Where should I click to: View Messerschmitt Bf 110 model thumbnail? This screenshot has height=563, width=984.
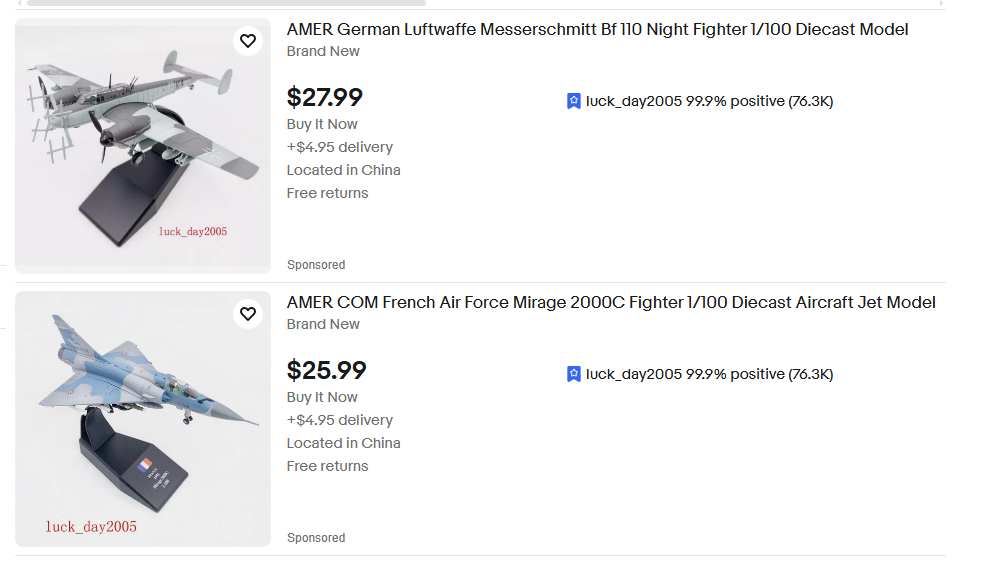[x=142, y=146]
